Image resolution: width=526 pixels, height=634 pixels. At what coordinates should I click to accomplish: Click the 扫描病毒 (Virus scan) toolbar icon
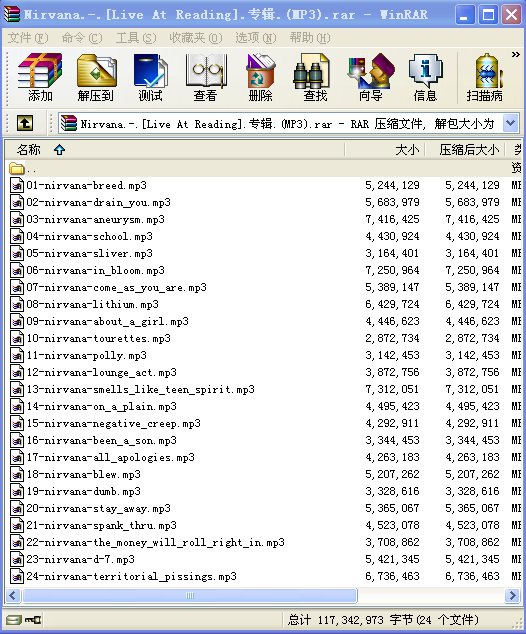point(485,77)
